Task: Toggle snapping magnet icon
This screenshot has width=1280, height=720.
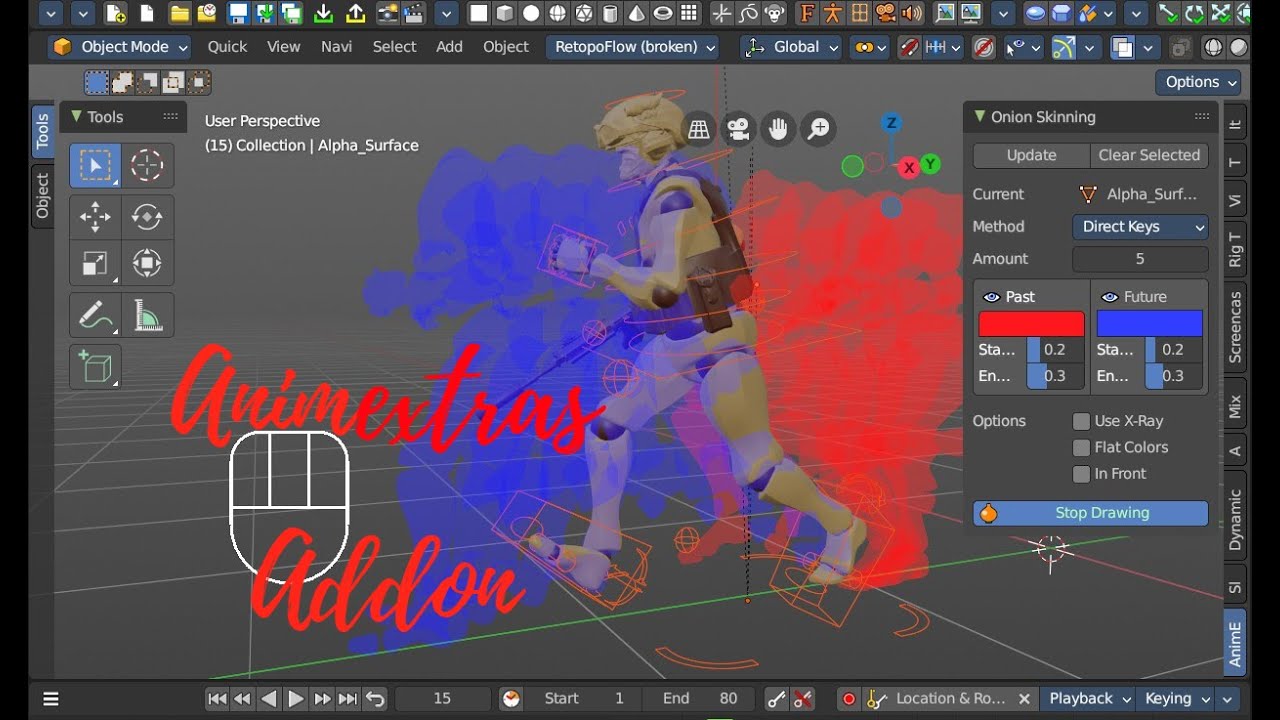Action: [909, 47]
